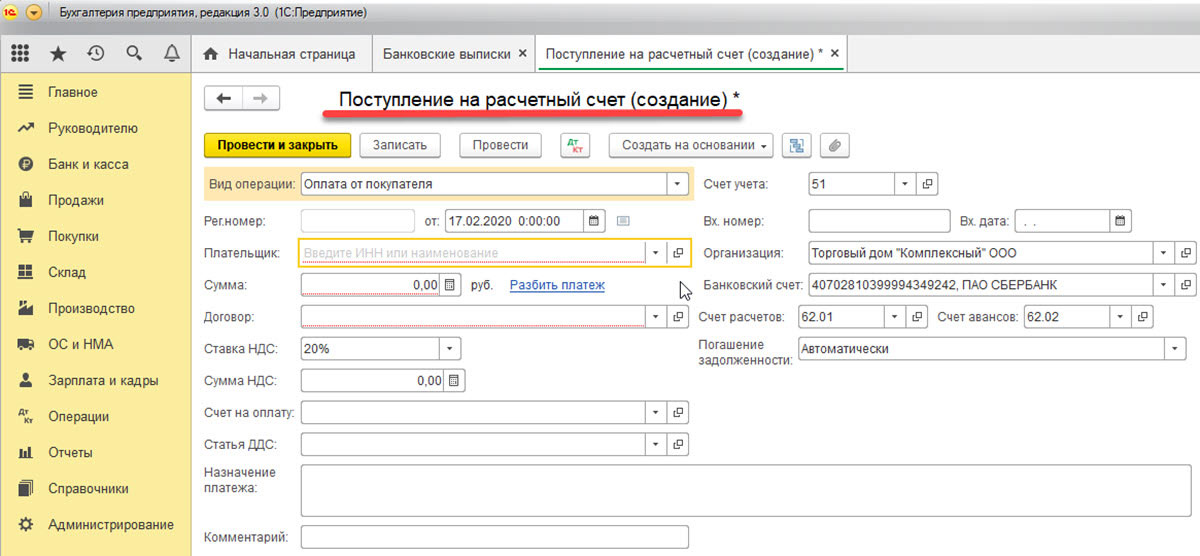Expand the Ставка НДС dropdown

click(x=449, y=349)
